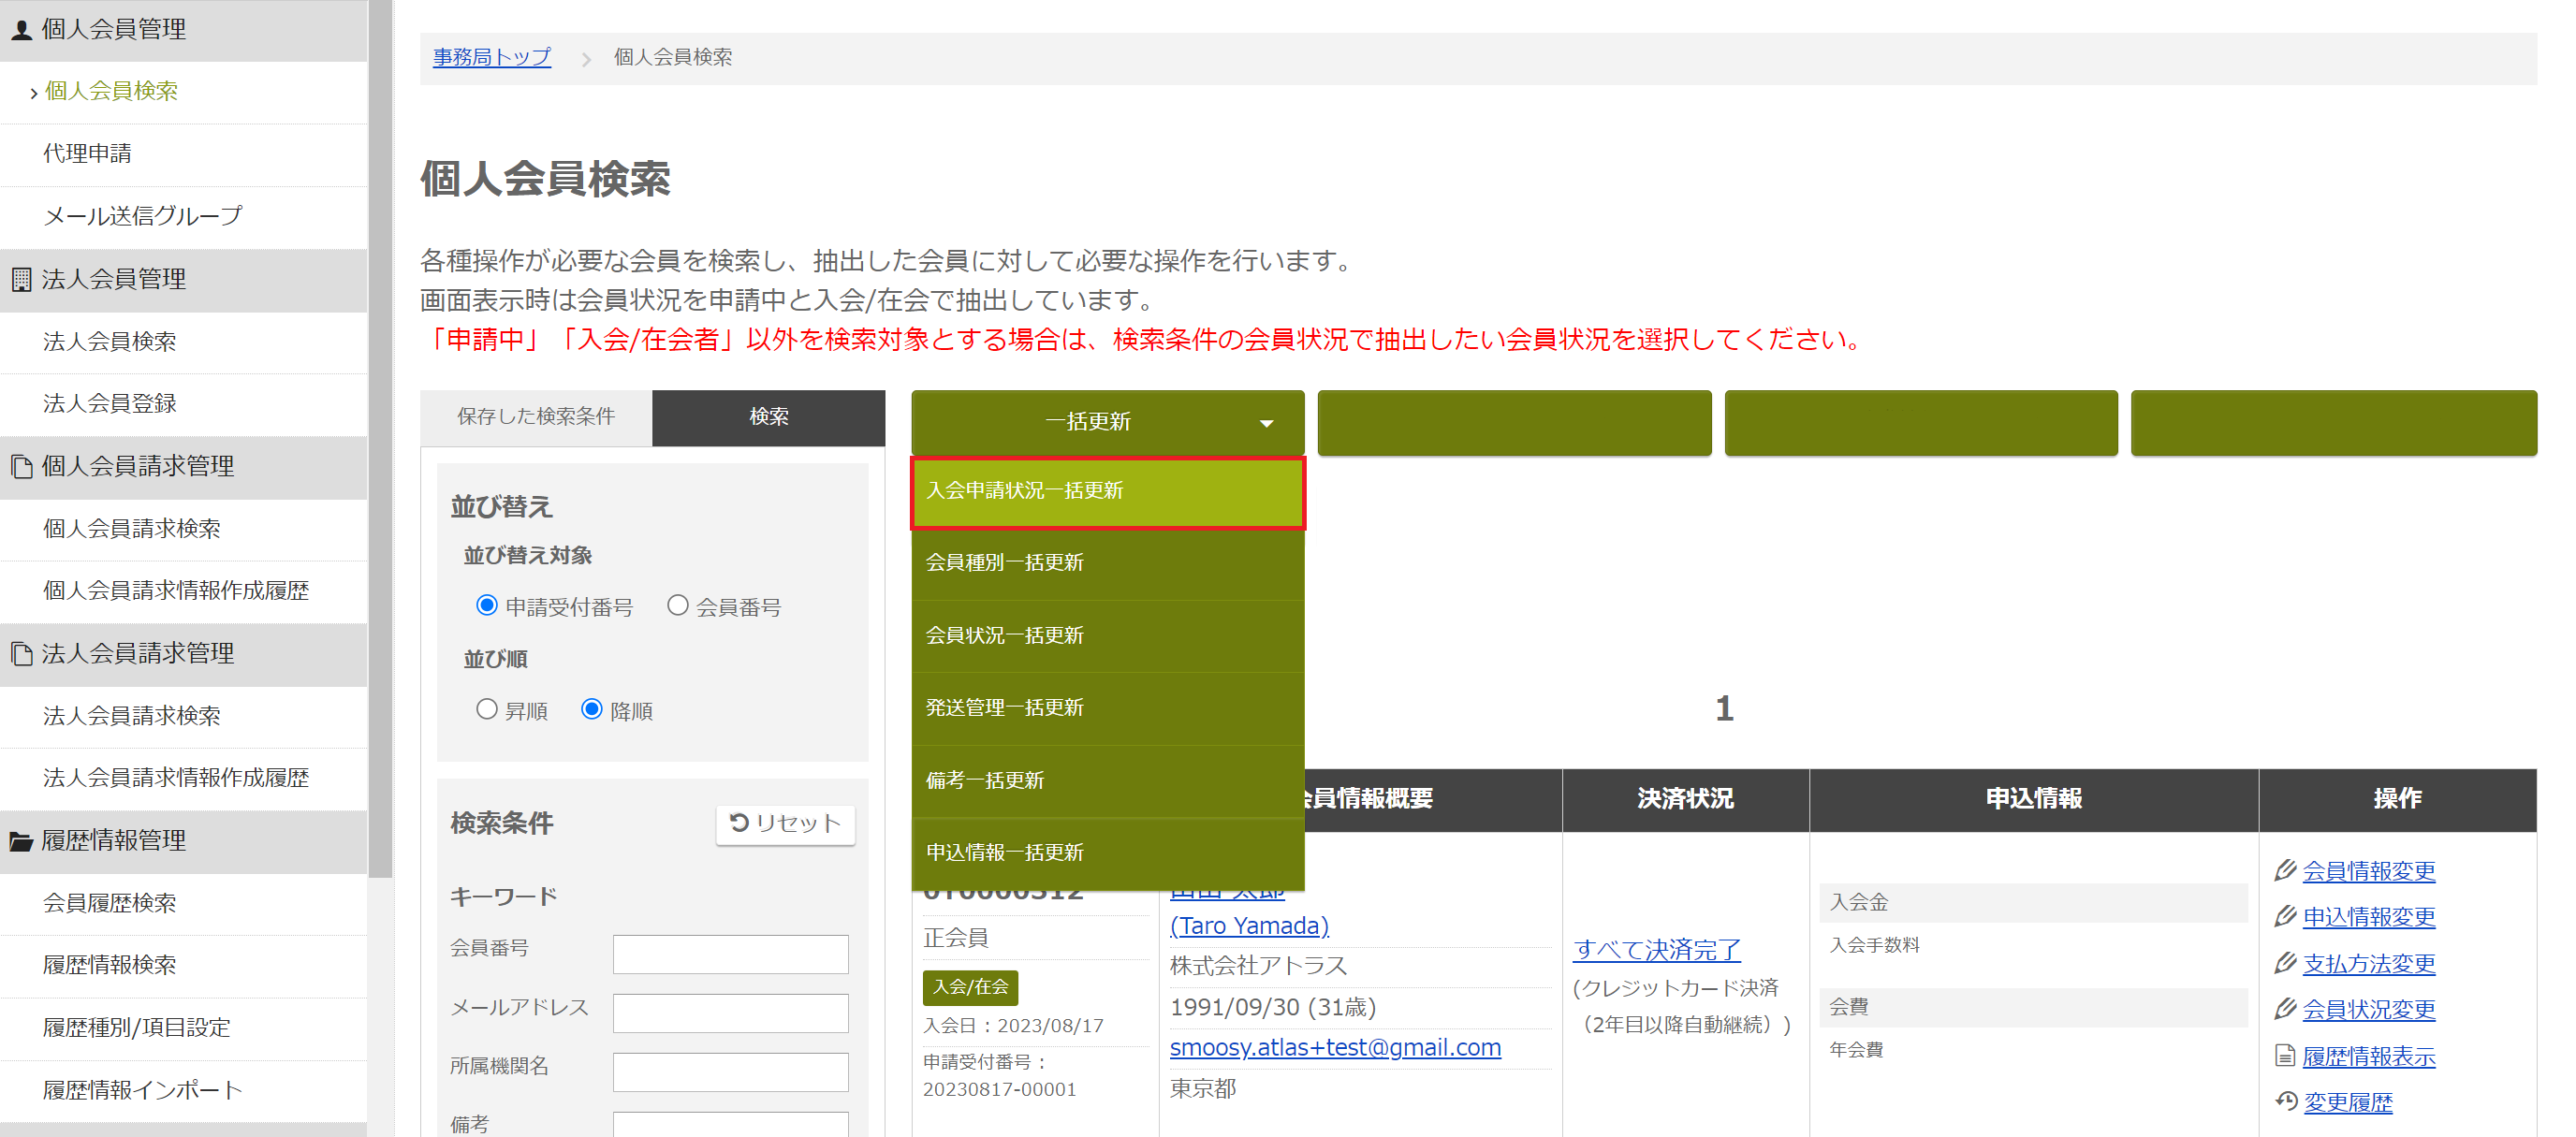Click the smoosy.atlas+test@gmail.com email link
2576x1137 pixels.
pos(1335,1048)
